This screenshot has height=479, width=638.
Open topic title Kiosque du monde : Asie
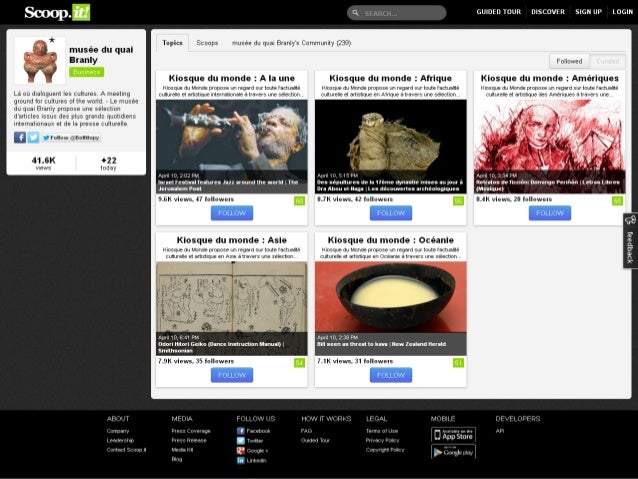[232, 240]
